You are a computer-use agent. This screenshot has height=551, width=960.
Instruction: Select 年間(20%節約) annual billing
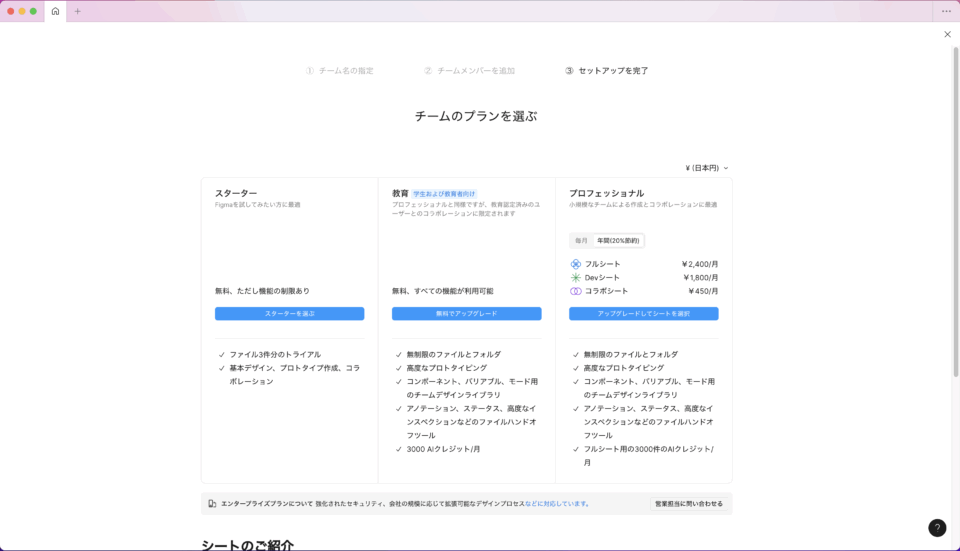click(619, 241)
